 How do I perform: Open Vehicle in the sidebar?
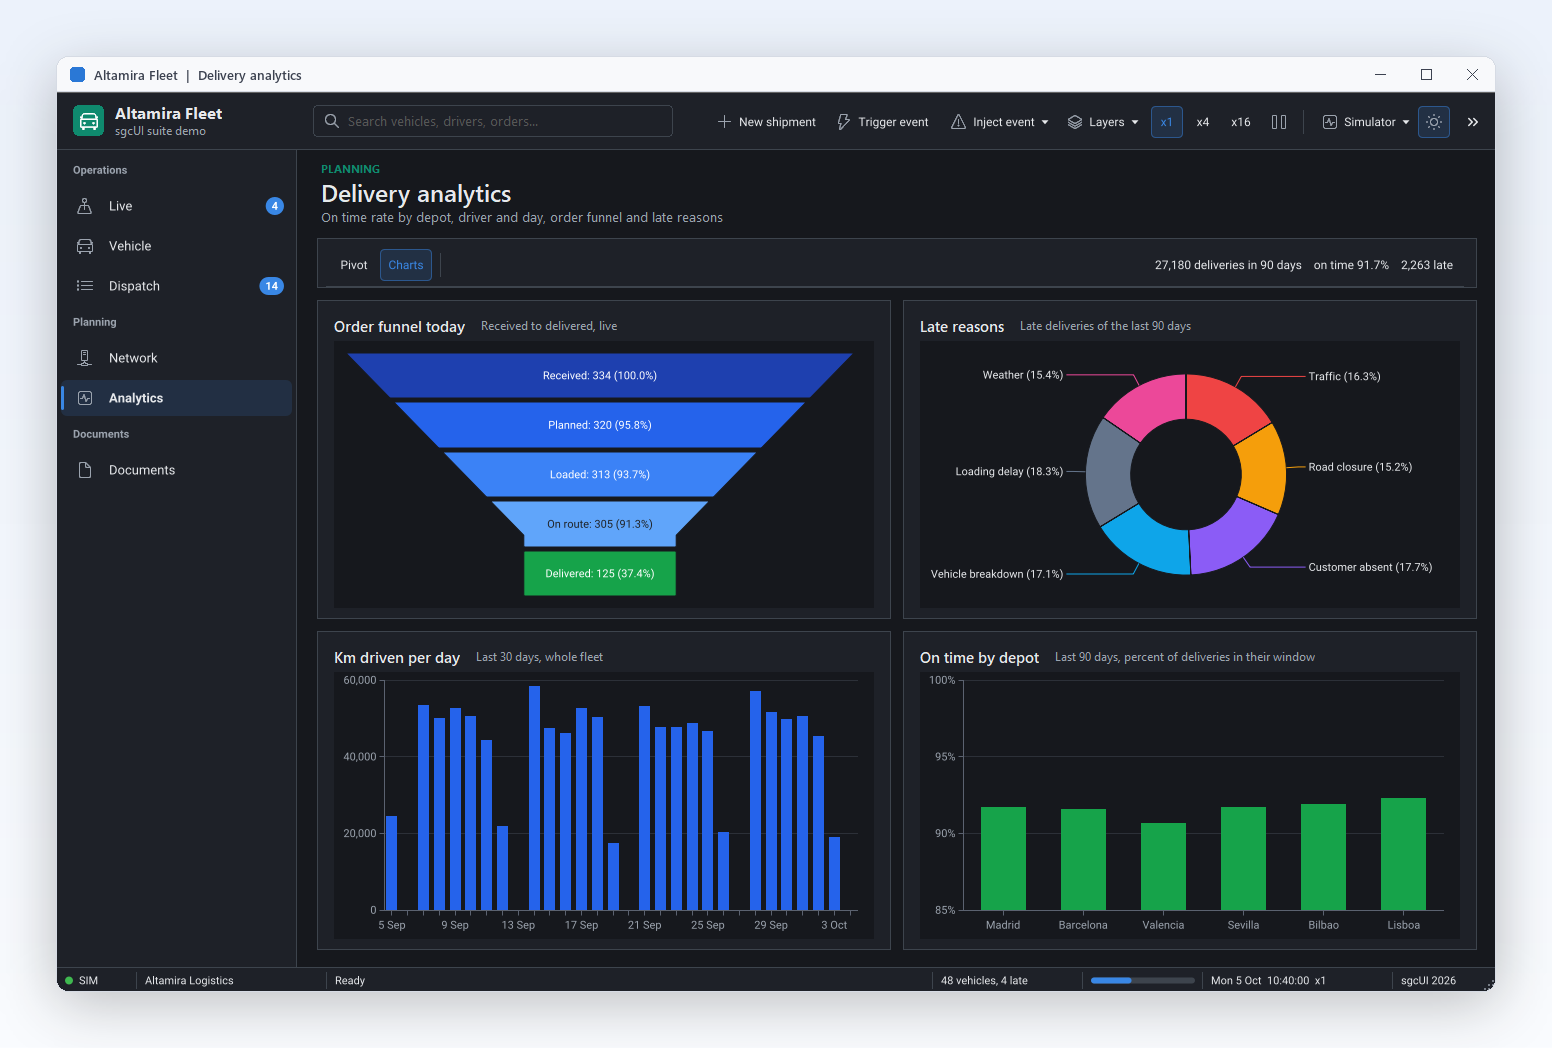[x=177, y=246]
